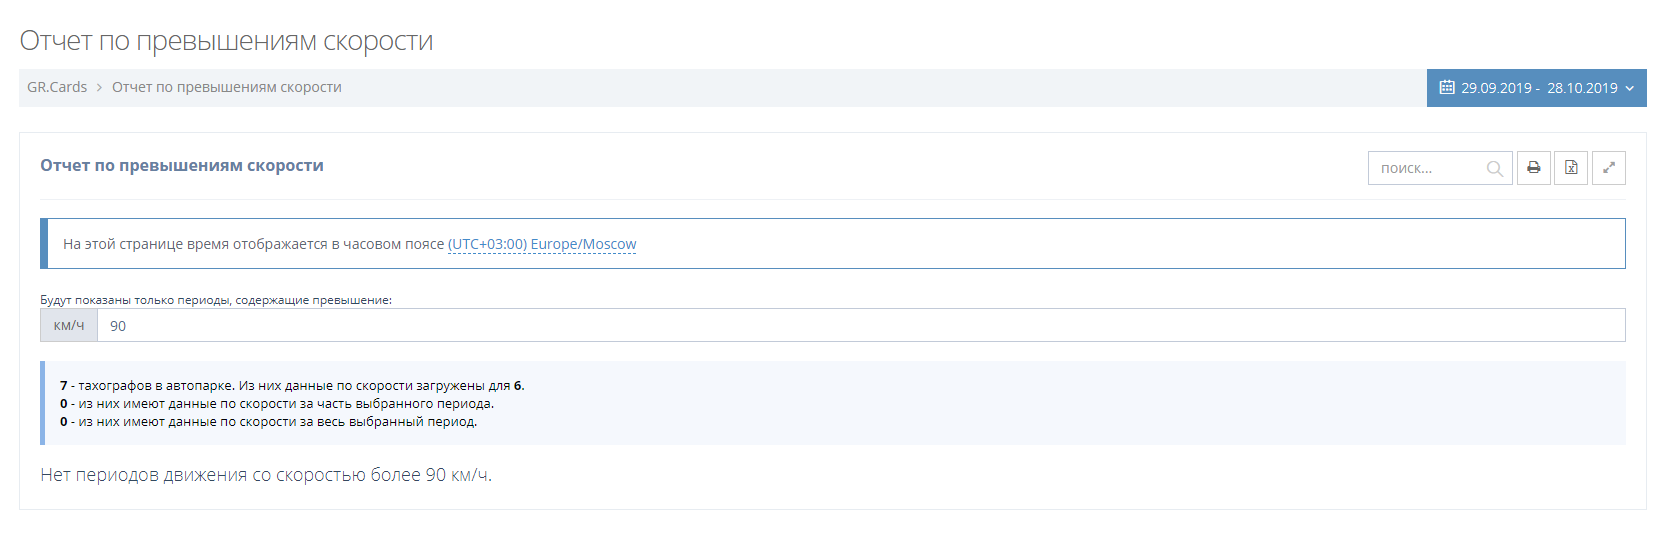Click the calendar icon on date button
Viewport: 1665px width, 540px height.
[1446, 88]
